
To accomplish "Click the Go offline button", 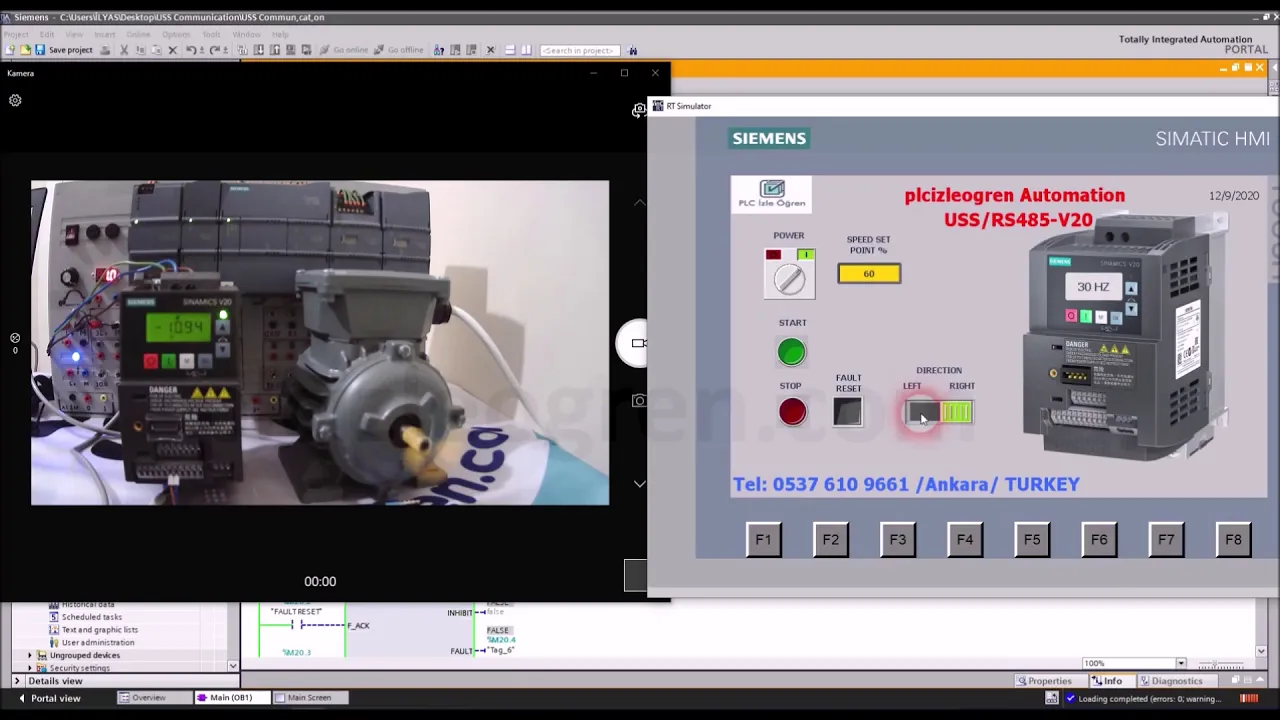I will point(399,50).
